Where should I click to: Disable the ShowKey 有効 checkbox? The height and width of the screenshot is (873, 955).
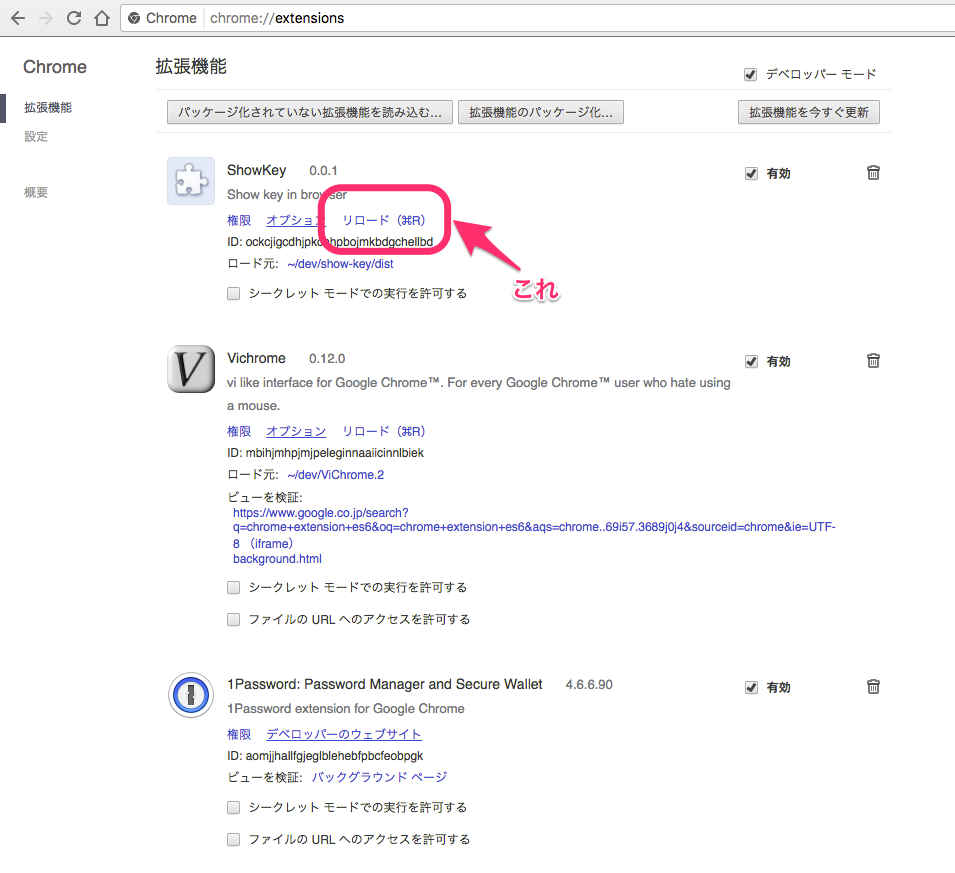[751, 173]
